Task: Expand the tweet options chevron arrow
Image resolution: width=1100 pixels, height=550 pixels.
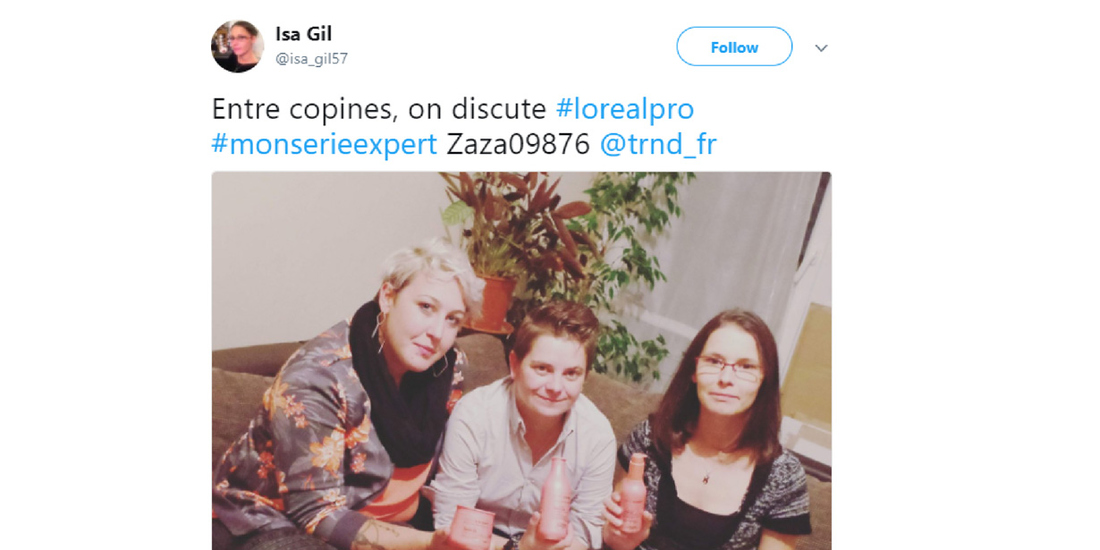Action: [821, 48]
